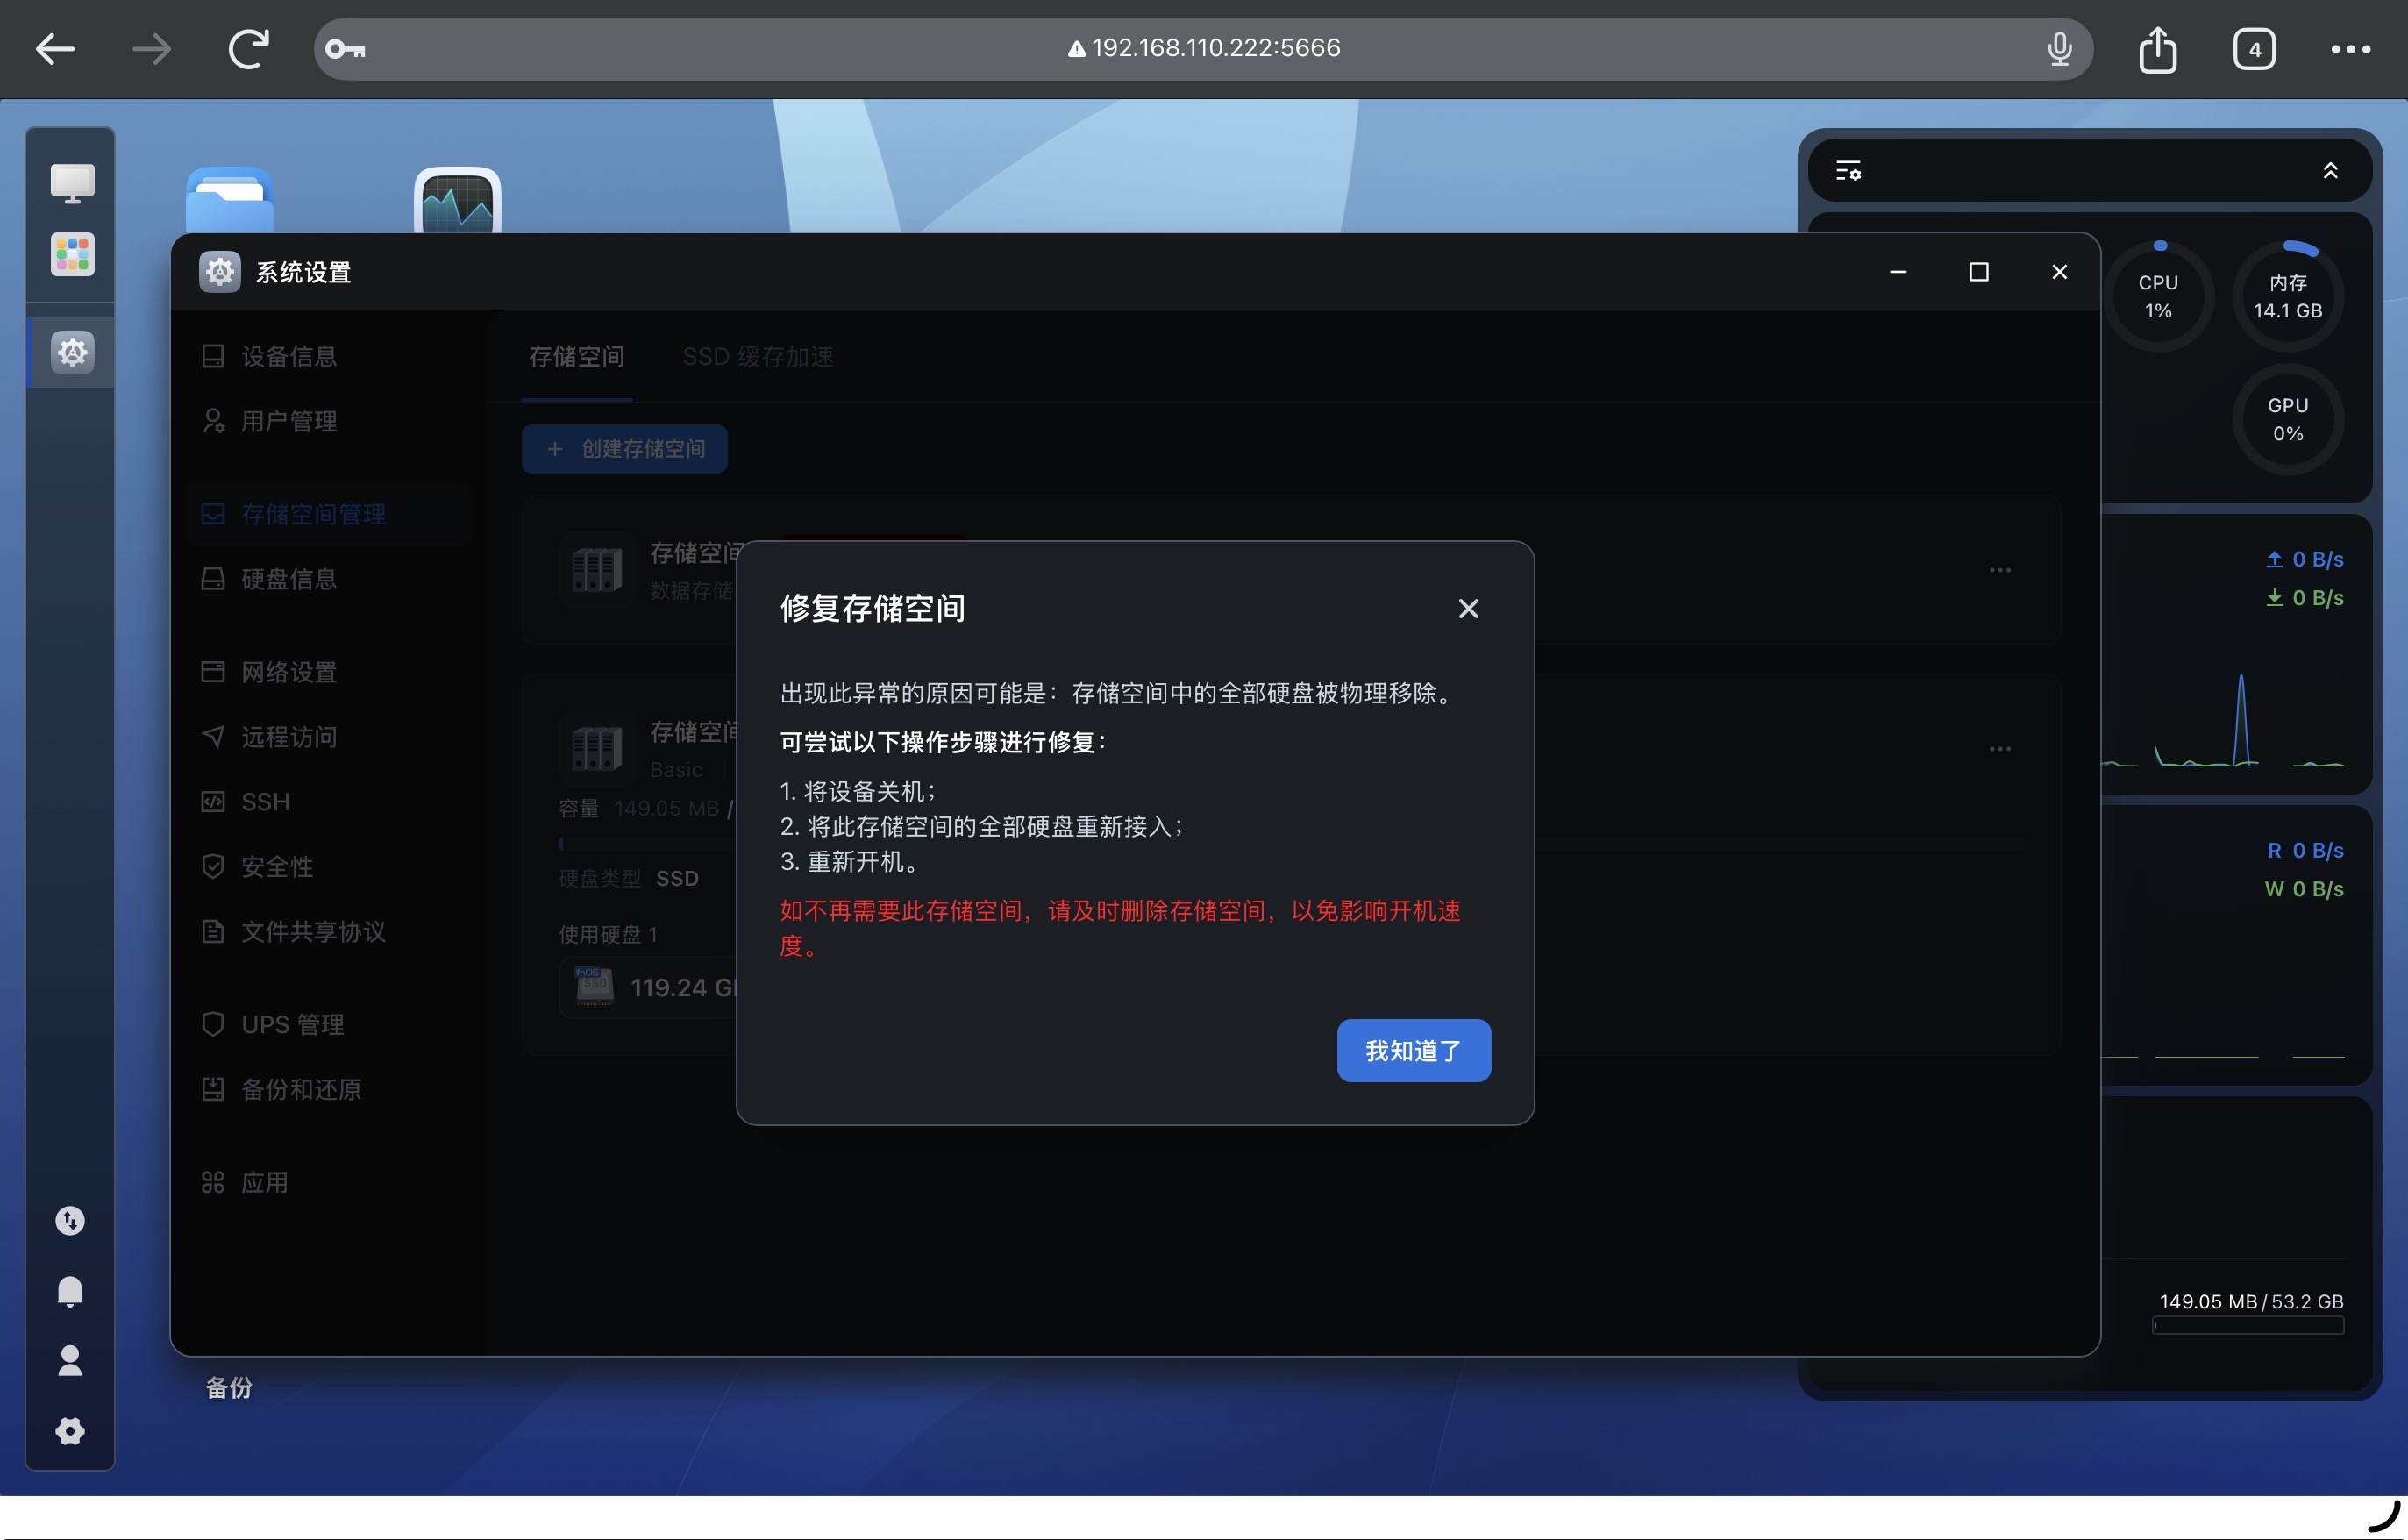The width and height of the screenshot is (2408, 1540).
Task: Click the abnormal storage space disk-array icon
Action: coord(597,570)
